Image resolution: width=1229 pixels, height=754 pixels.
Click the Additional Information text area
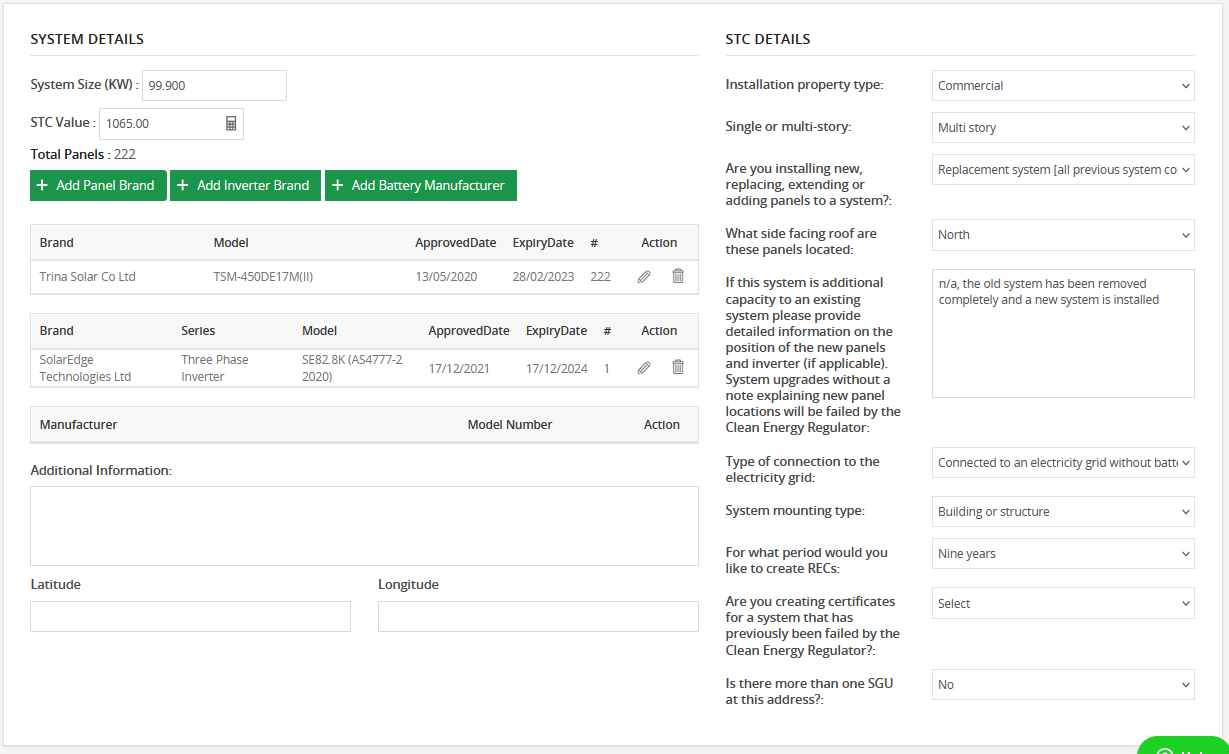(364, 526)
